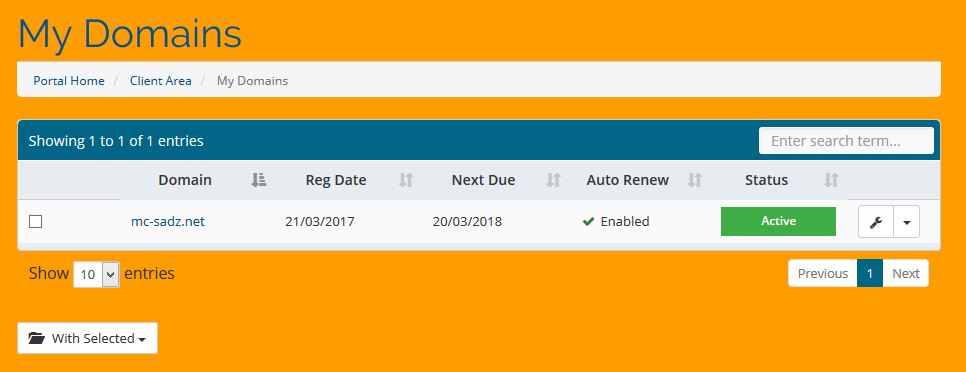Click the Previous pagination button

tap(822, 273)
